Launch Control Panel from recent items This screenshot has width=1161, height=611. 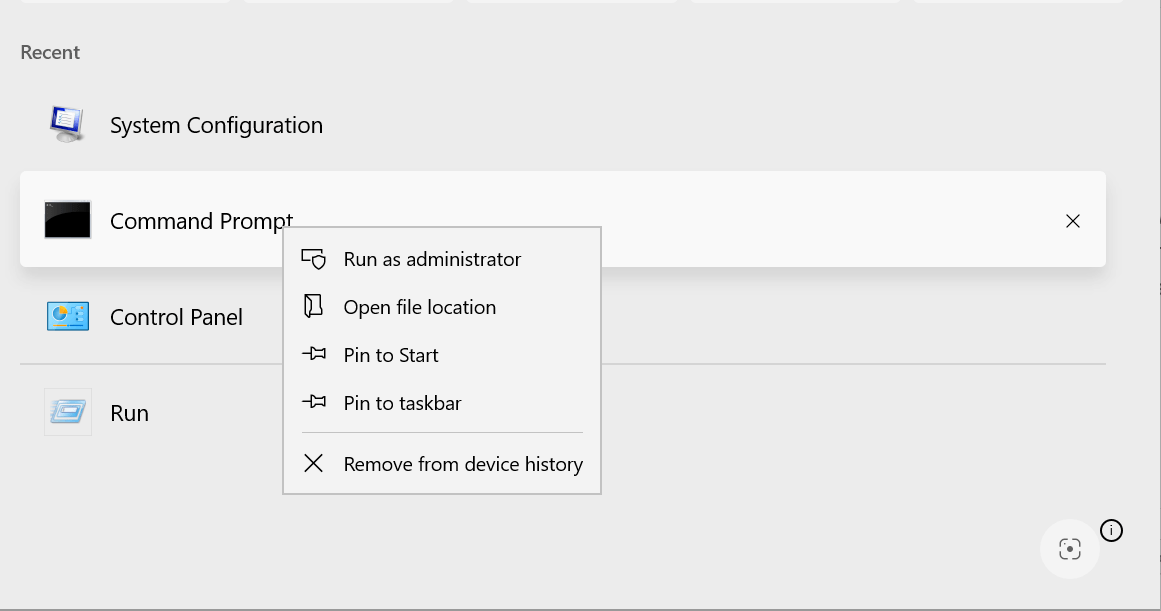(x=176, y=317)
